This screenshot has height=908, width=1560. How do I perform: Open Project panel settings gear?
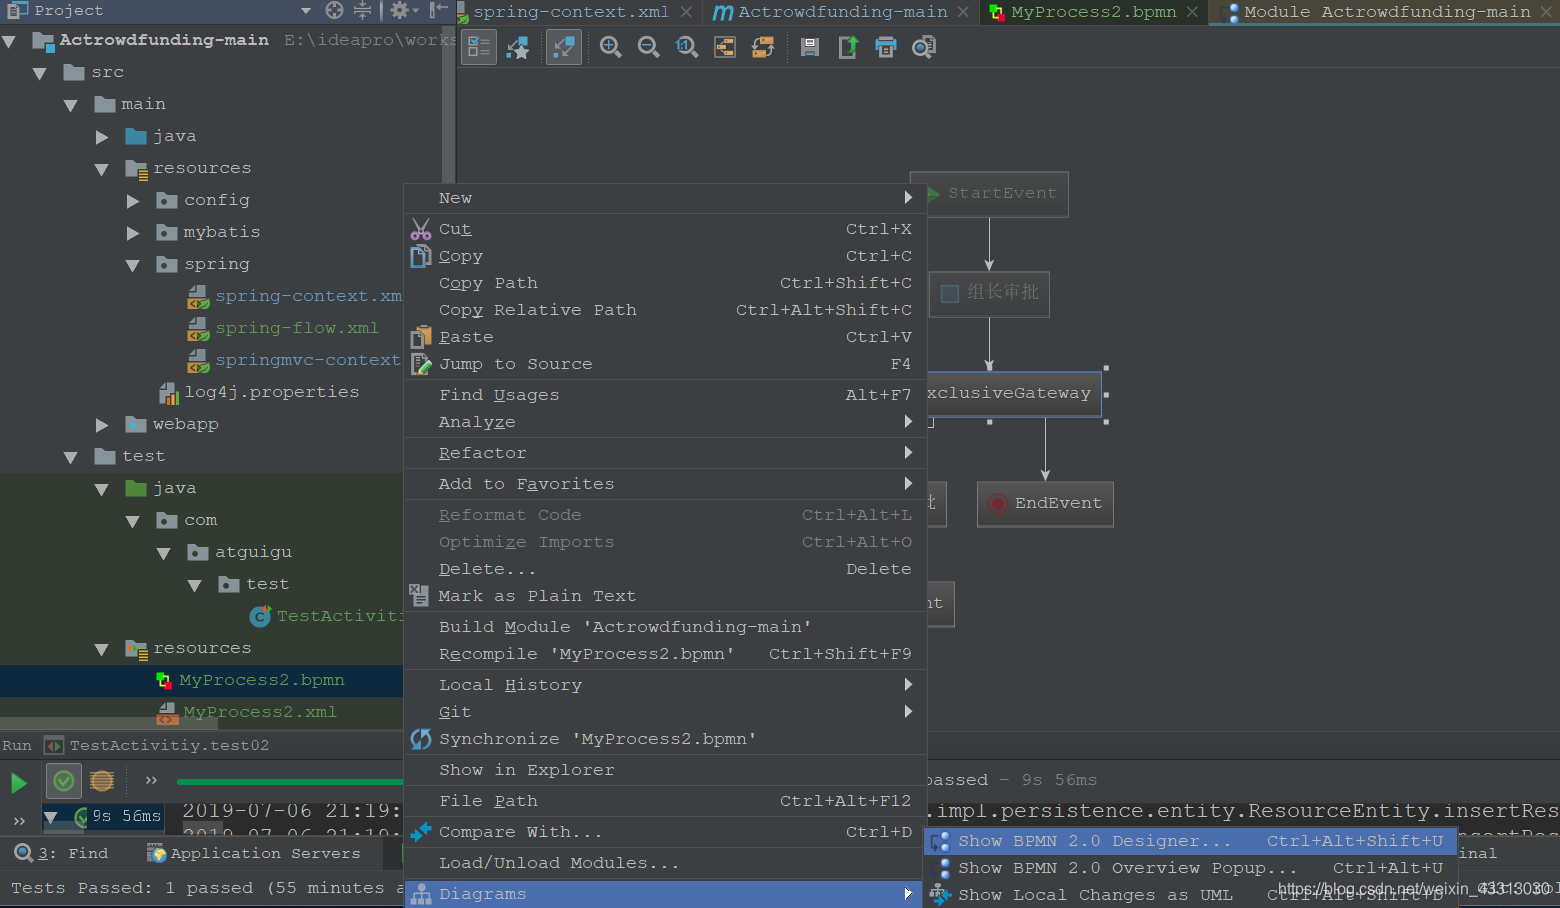(x=399, y=10)
